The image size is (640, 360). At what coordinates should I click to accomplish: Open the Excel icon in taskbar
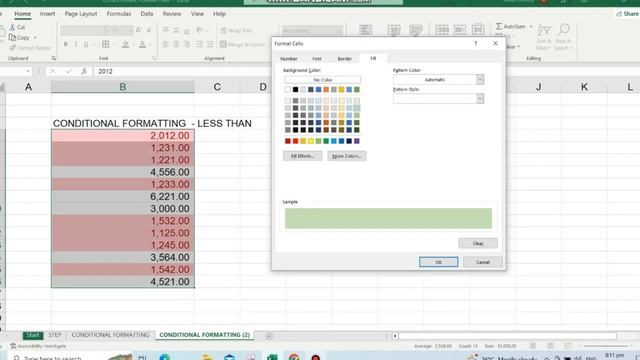point(272,357)
